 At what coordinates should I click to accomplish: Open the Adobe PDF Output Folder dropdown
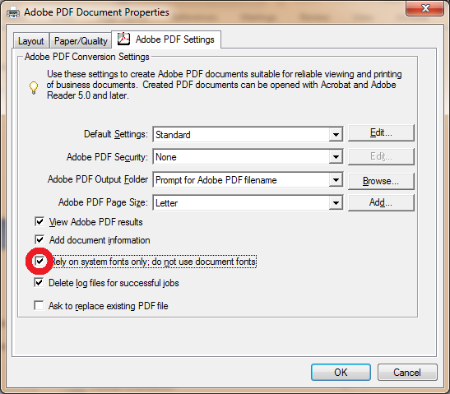(x=336, y=180)
